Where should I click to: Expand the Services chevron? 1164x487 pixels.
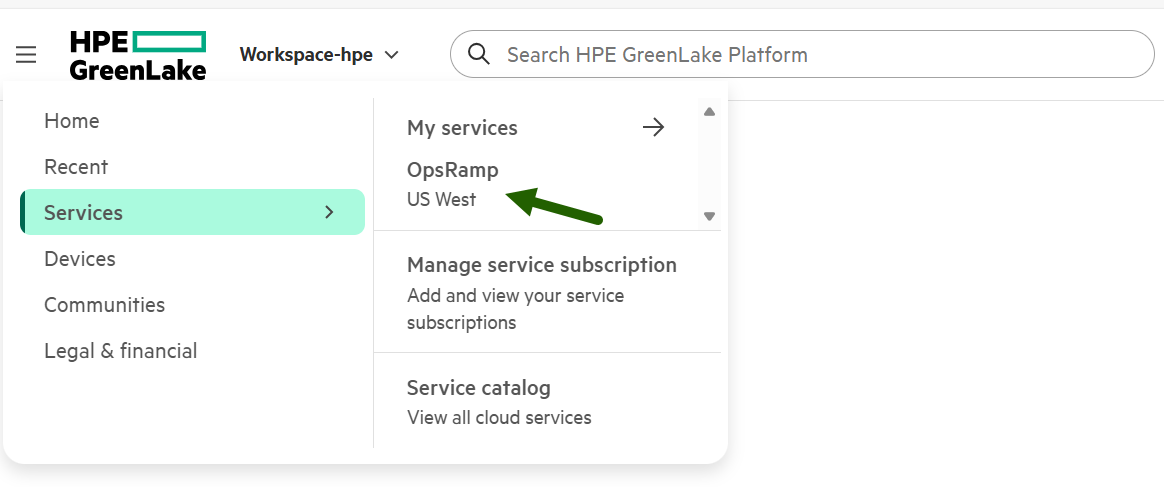330,212
